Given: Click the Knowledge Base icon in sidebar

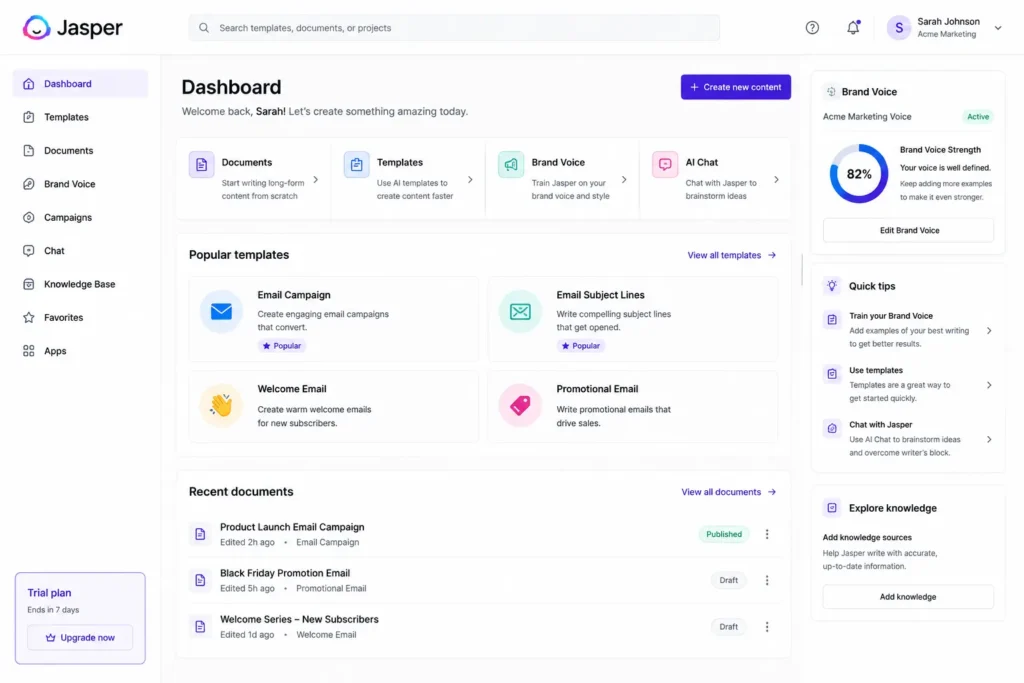Looking at the screenshot, I should 29,284.
